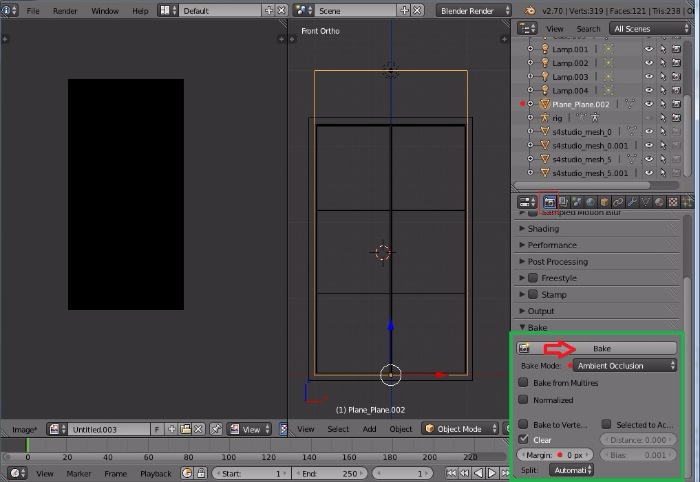
Task: Pin the Untitled.003 image in UV editor
Action: (x=217, y=429)
